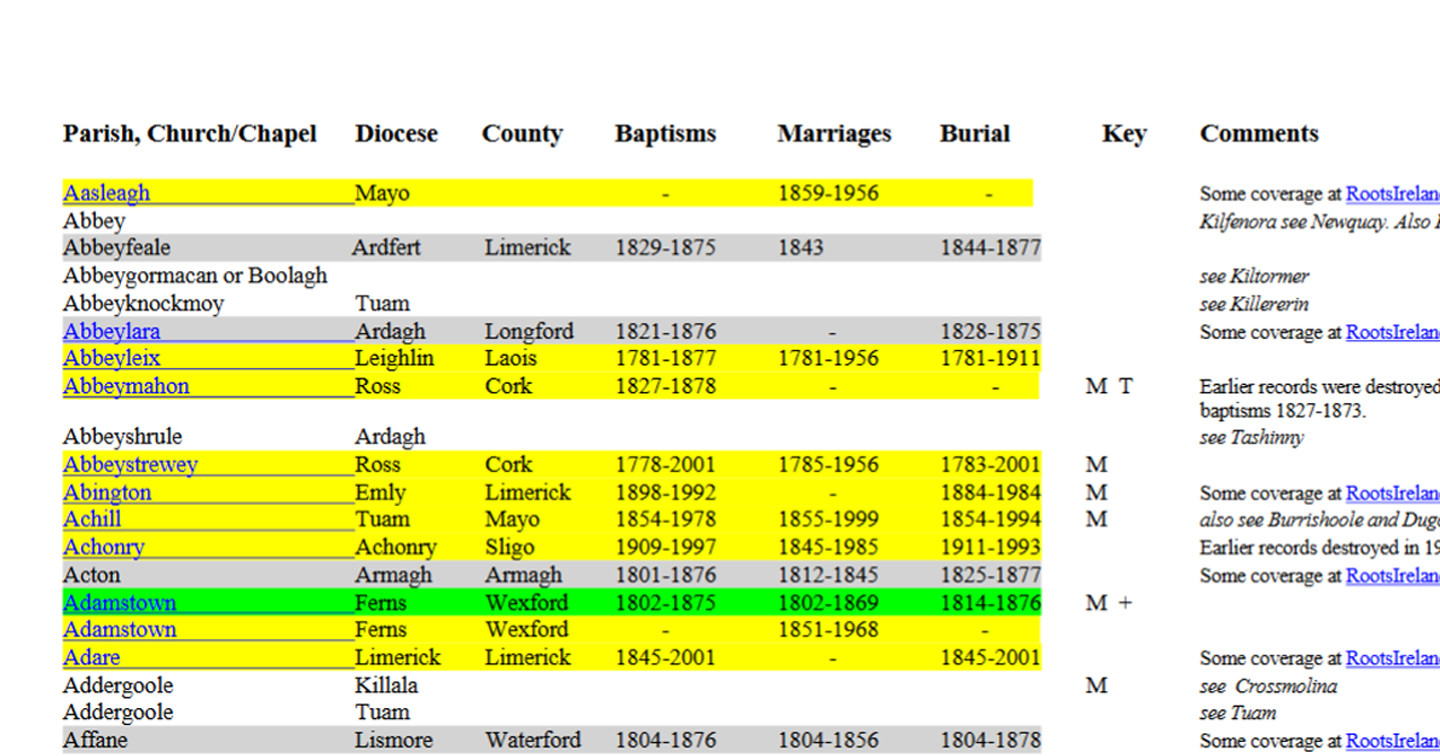The image size is (1440, 756).
Task: Select the County column header
Action: (522, 134)
